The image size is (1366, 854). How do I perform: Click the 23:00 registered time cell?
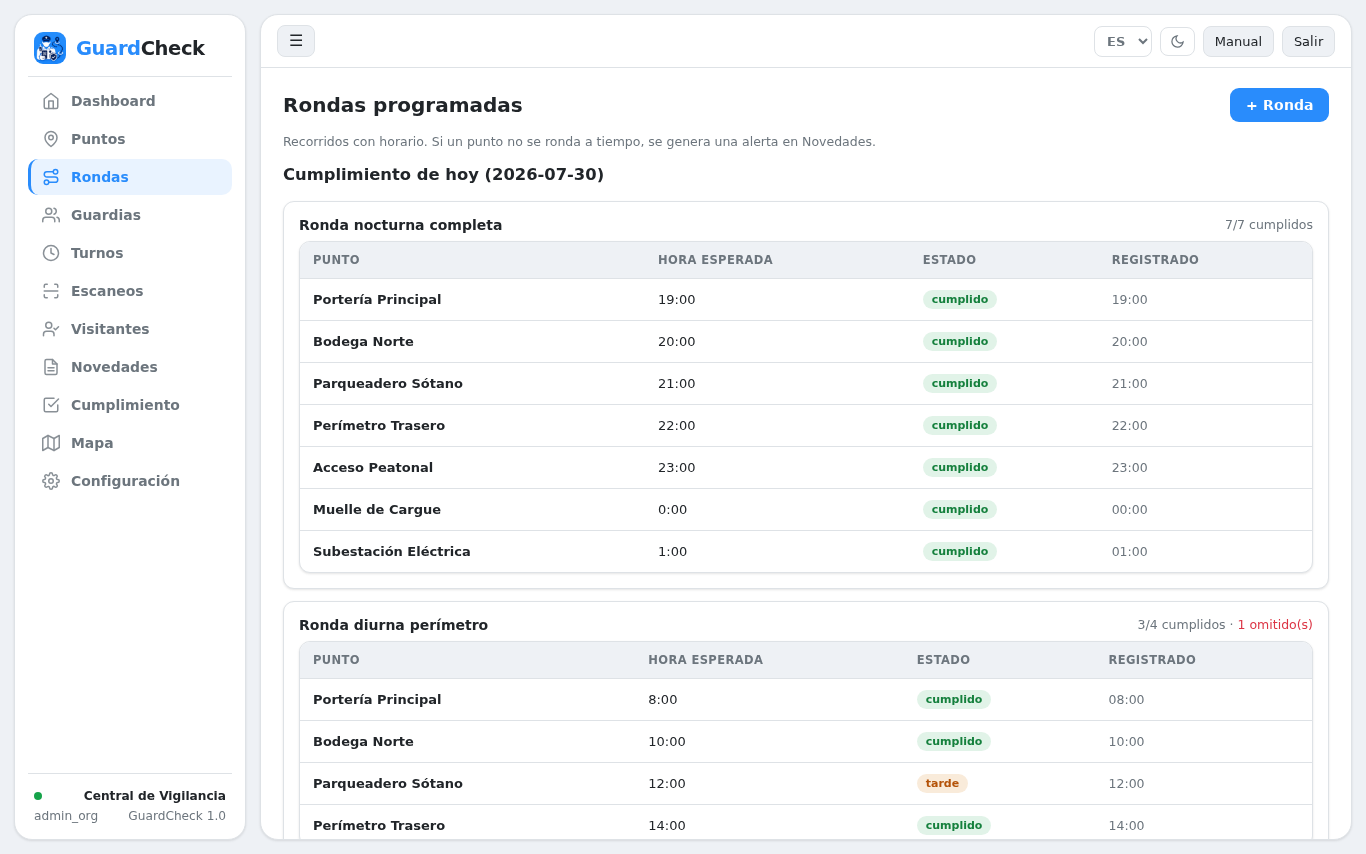1130,467
